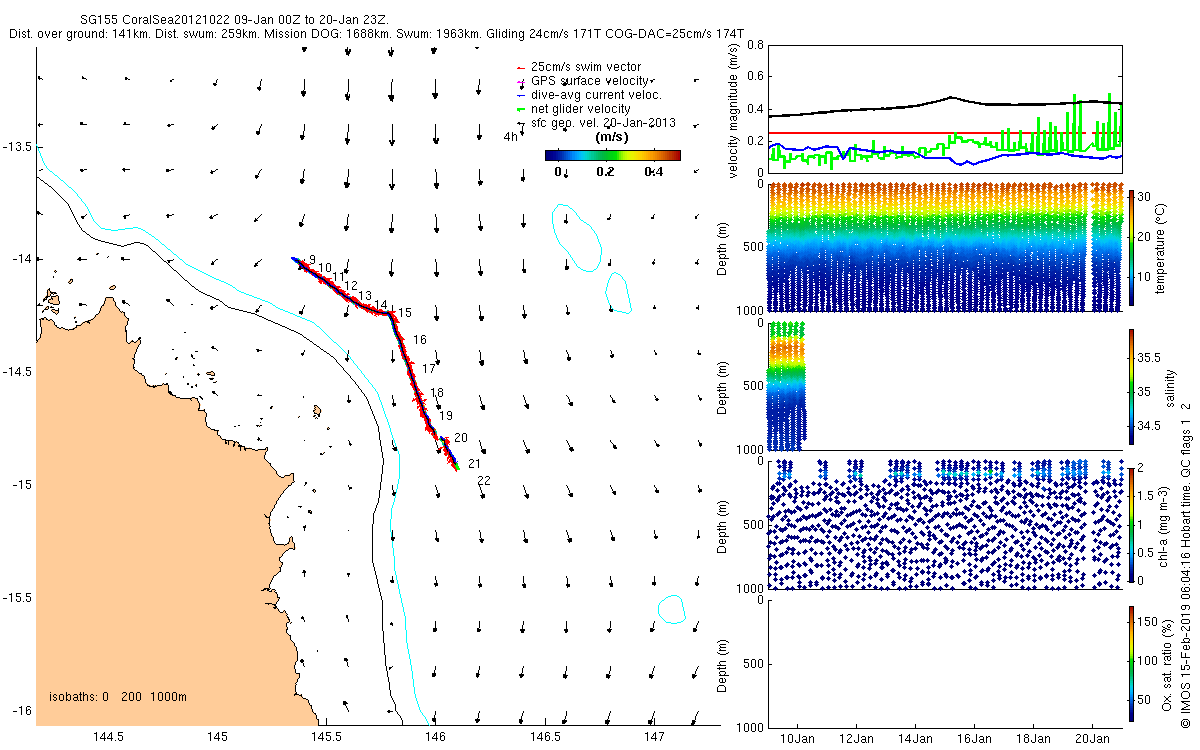This screenshot has width=1200, height=750.
Task: Select the 'Dist. over ground: 141km' summary line
Action: point(376,34)
